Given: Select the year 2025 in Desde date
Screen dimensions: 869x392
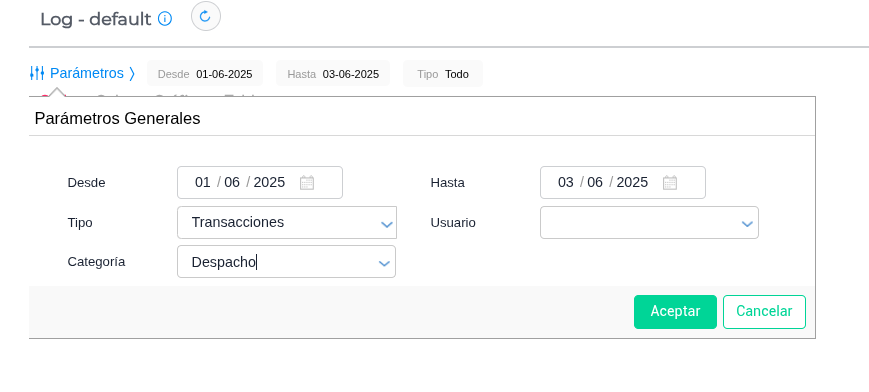Looking at the screenshot, I should pos(269,182).
